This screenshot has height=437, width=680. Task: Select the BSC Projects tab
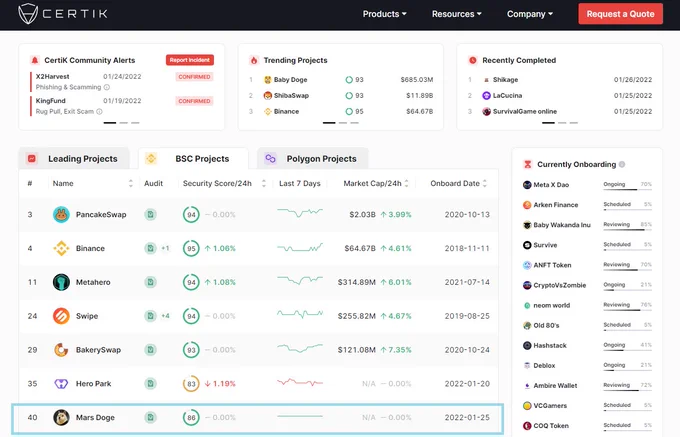pos(193,159)
